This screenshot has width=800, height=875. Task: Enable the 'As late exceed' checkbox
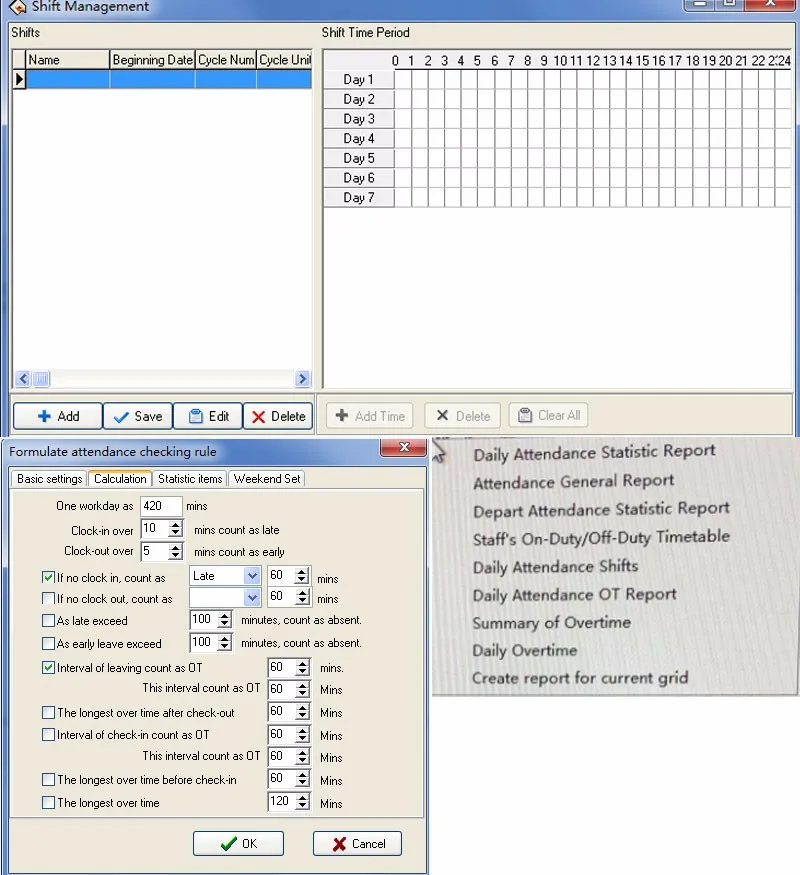49,621
